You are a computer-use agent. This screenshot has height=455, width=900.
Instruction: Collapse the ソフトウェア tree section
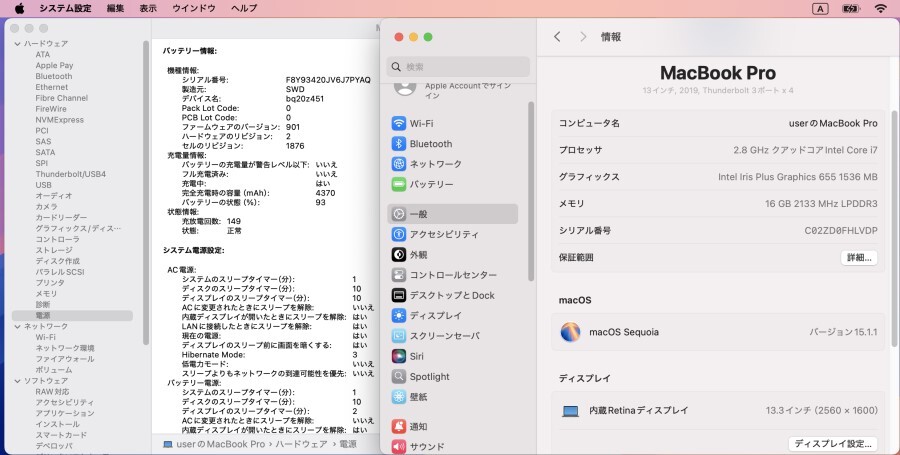point(17,381)
